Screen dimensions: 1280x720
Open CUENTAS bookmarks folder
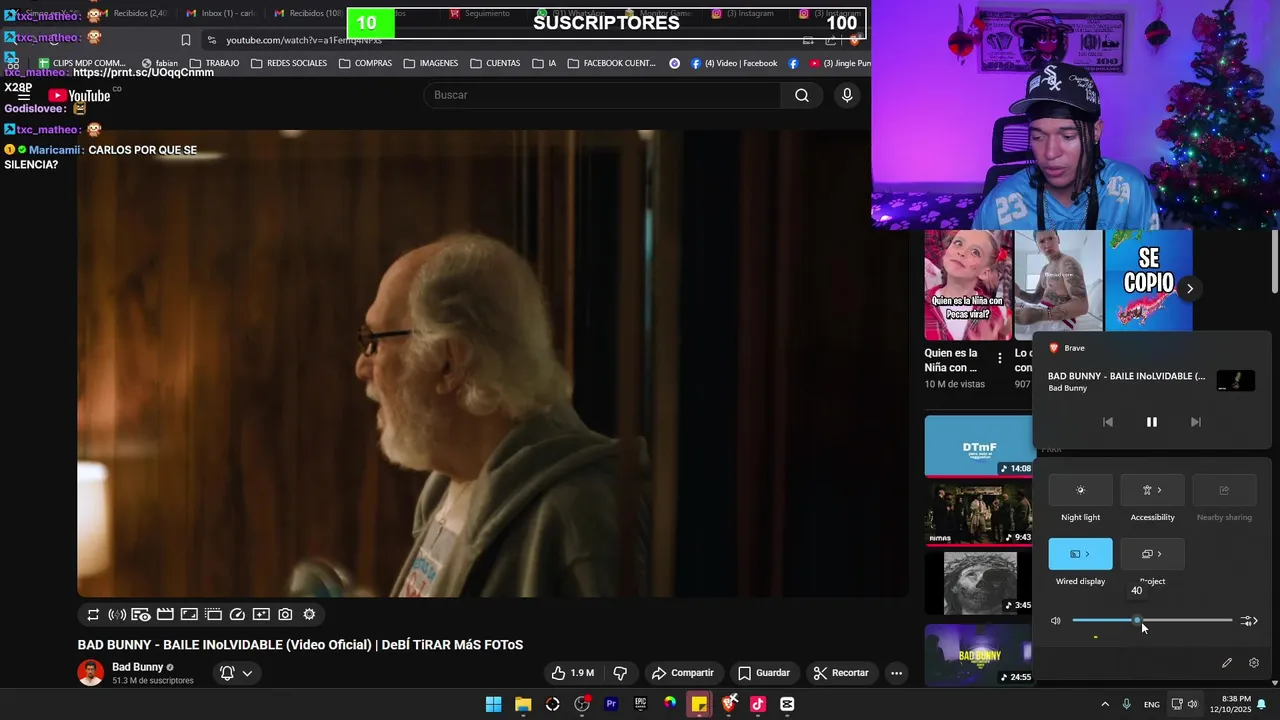tap(495, 63)
